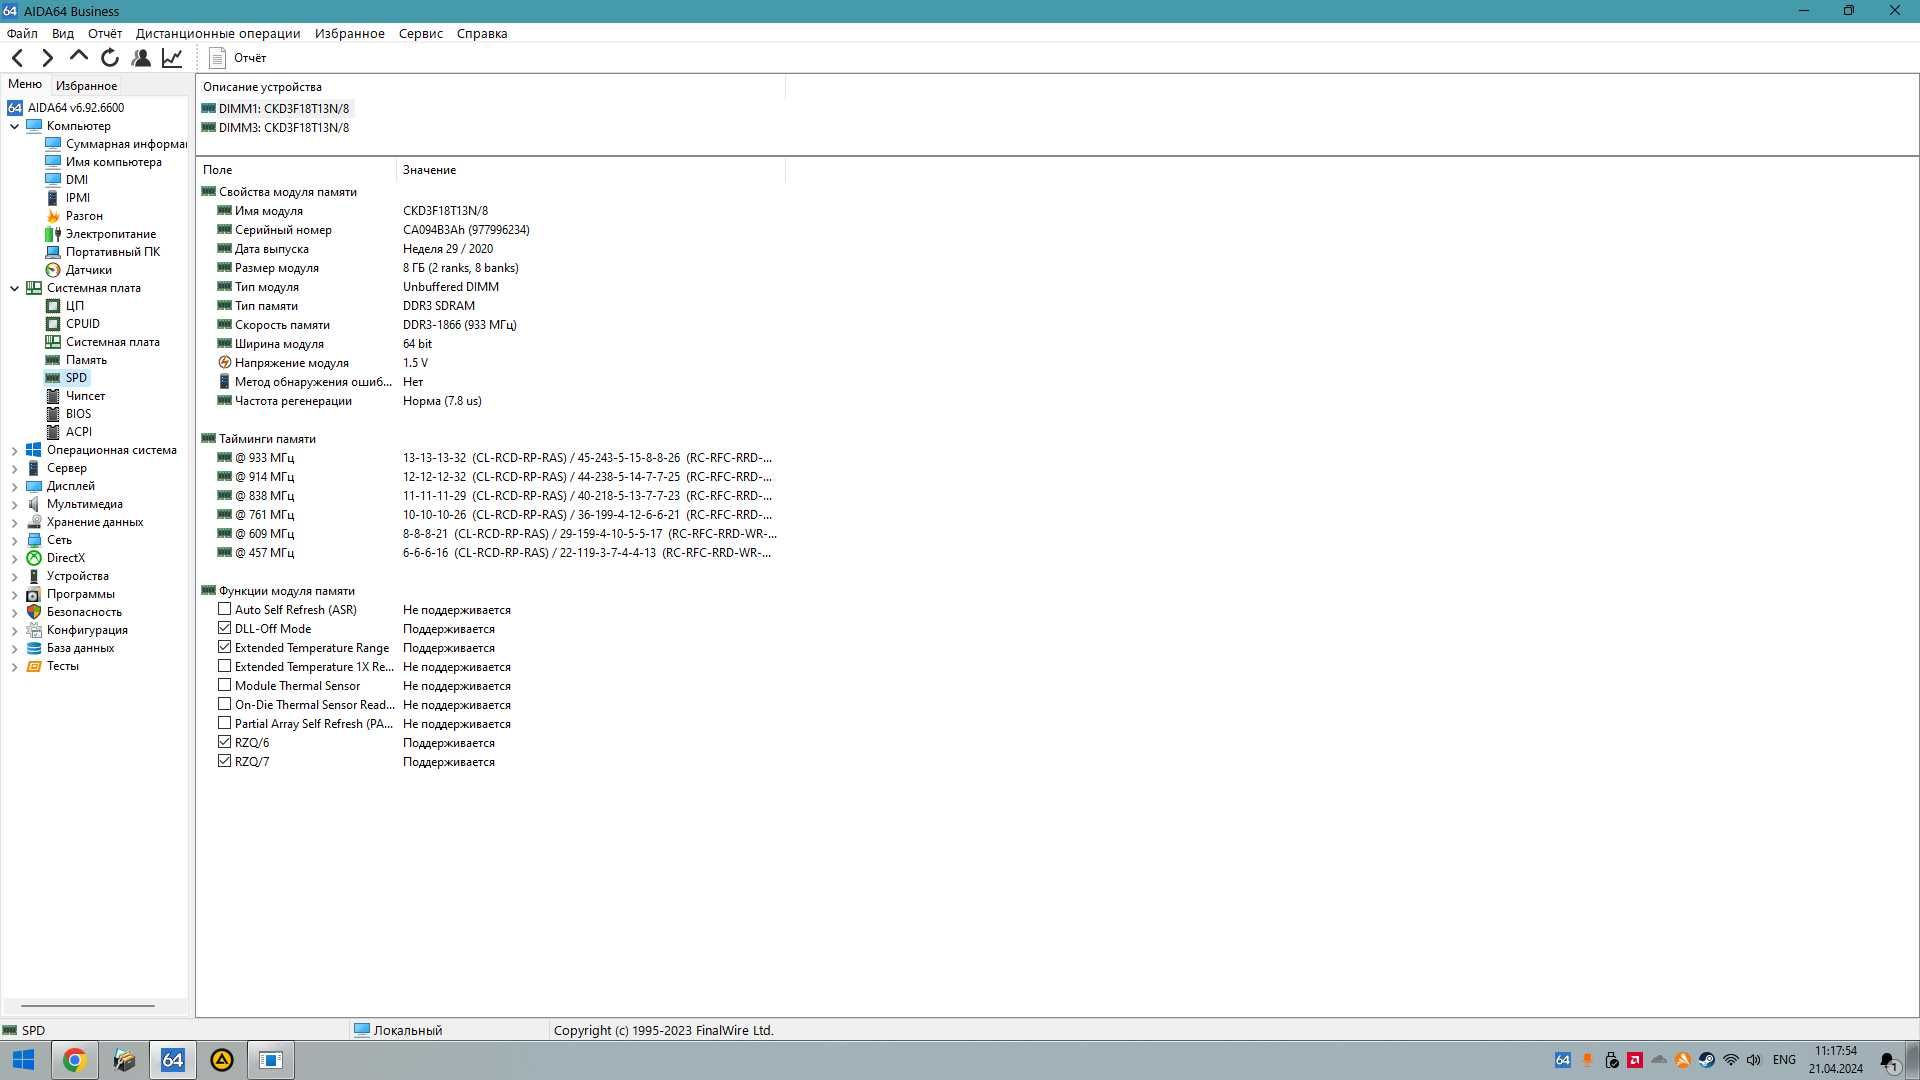Open the ЦП processor icon item
This screenshot has width=1920, height=1080.
[x=53, y=306]
